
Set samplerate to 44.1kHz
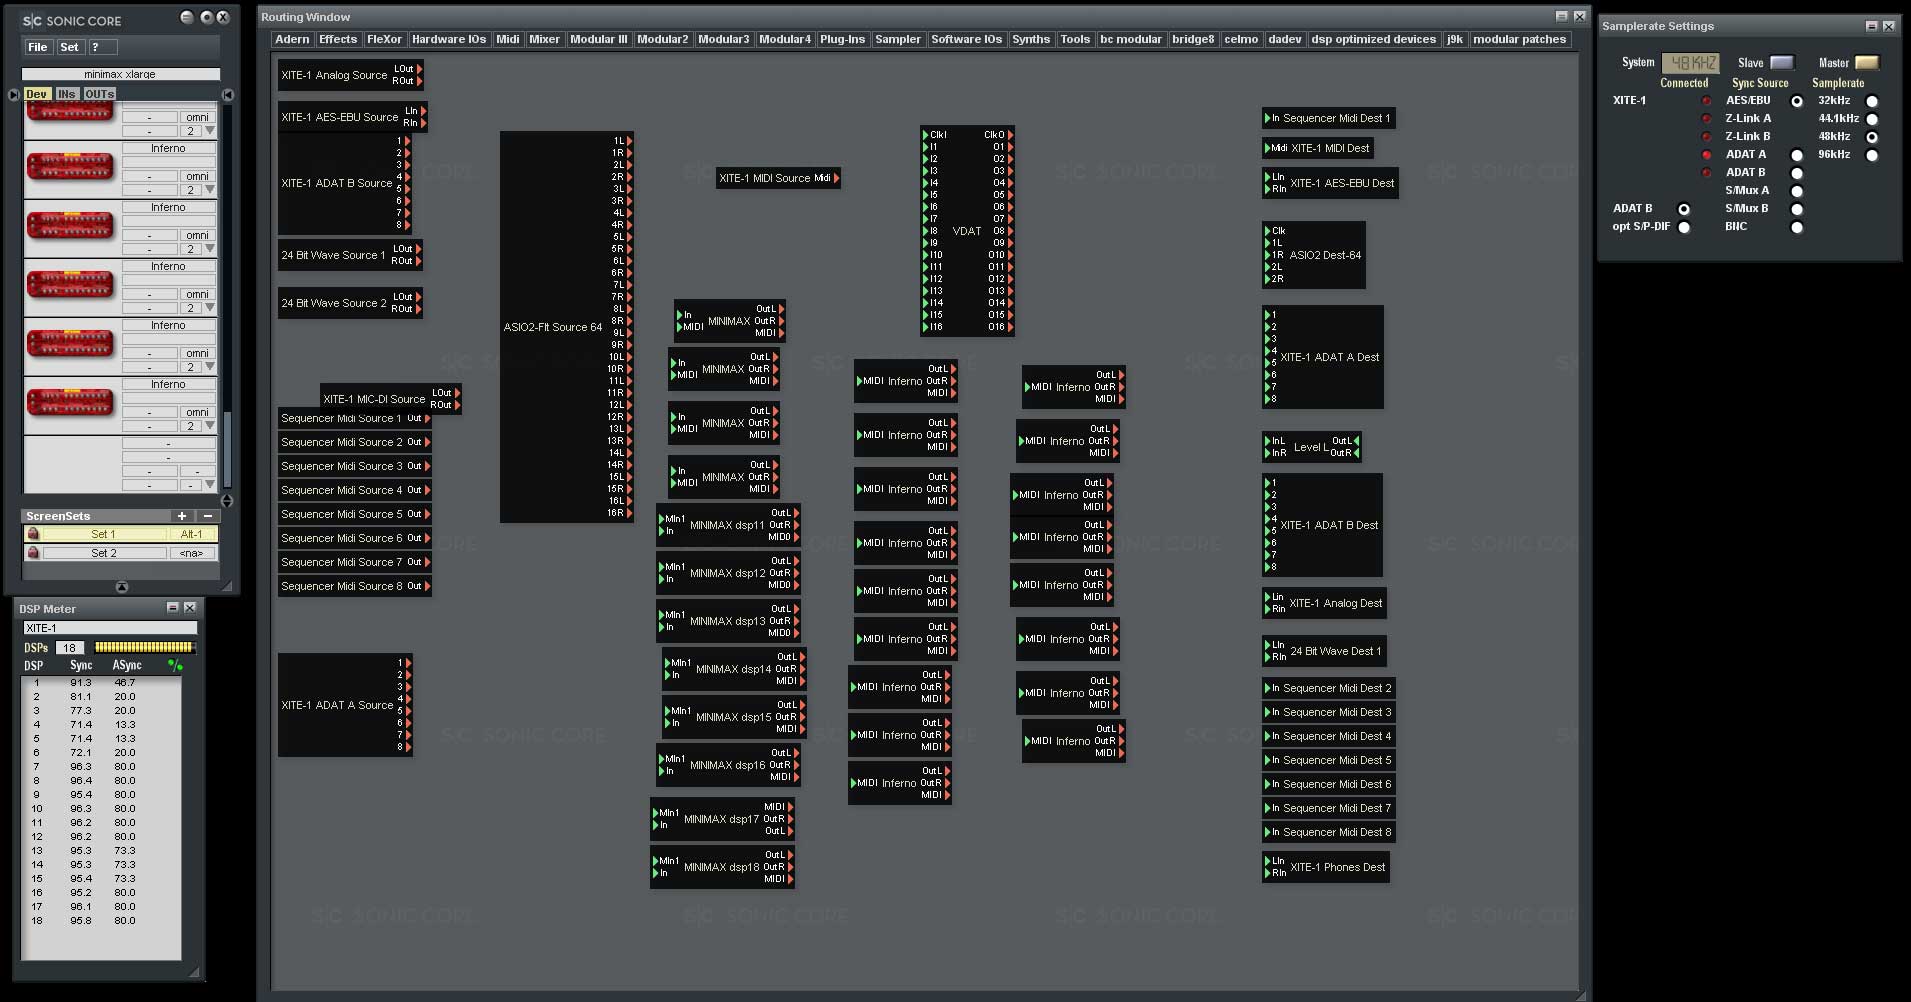pyautogui.click(x=1872, y=119)
